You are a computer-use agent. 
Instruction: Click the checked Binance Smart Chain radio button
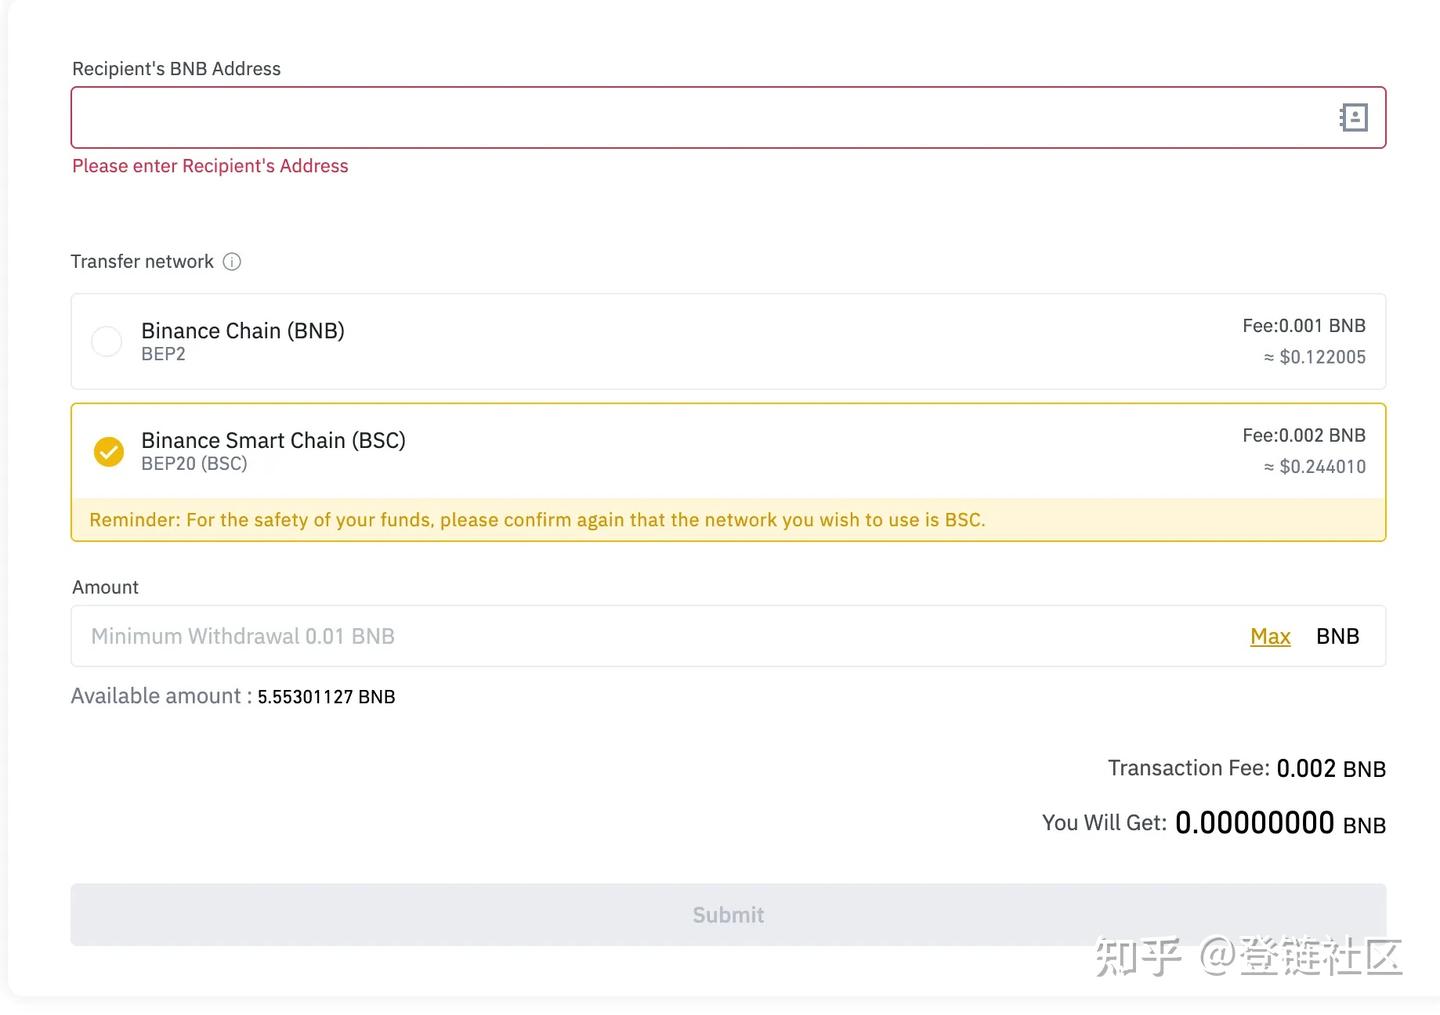tap(109, 452)
